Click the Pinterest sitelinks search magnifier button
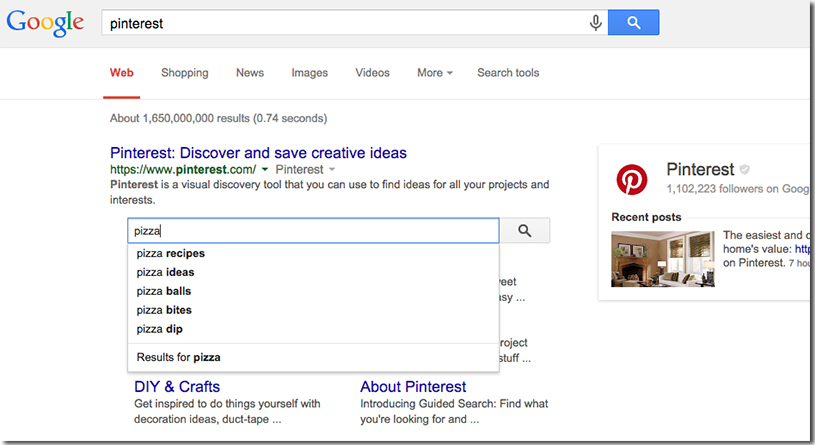This screenshot has width=815, height=445. (x=524, y=231)
